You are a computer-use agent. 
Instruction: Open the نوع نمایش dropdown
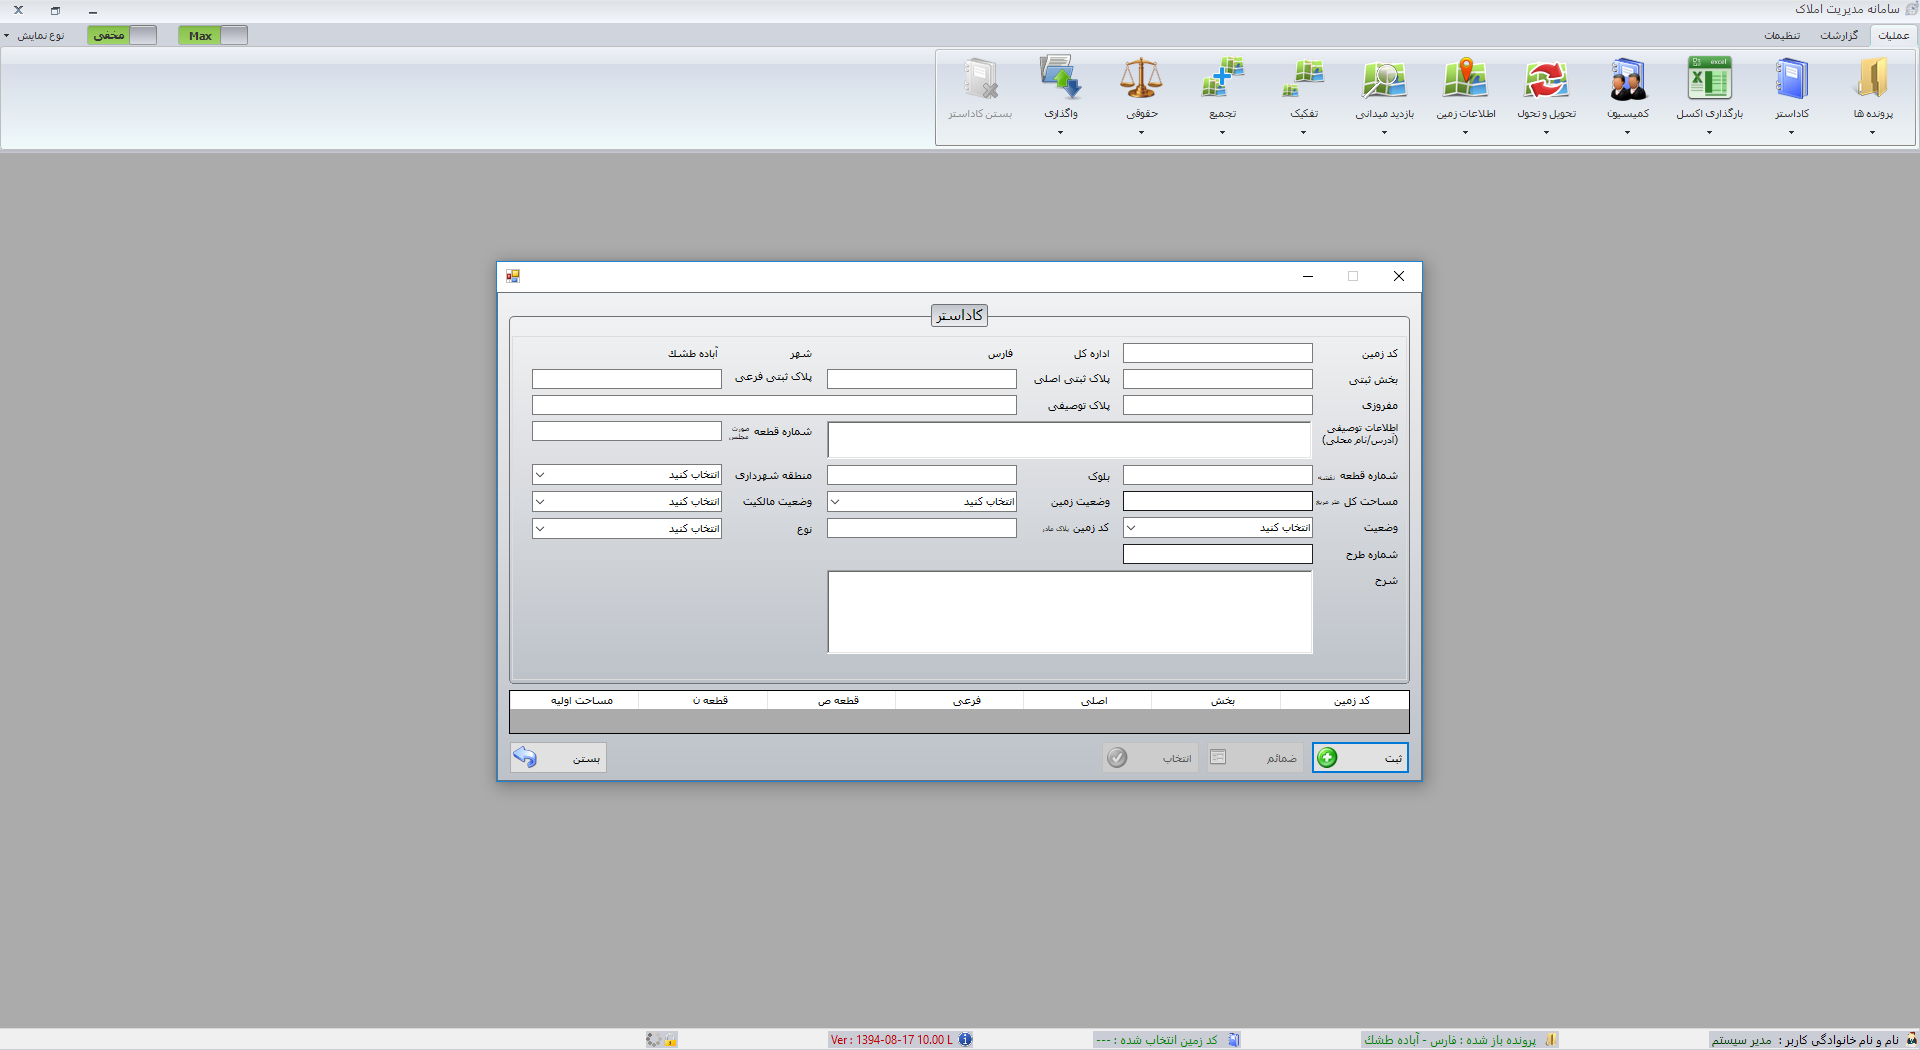coord(34,35)
